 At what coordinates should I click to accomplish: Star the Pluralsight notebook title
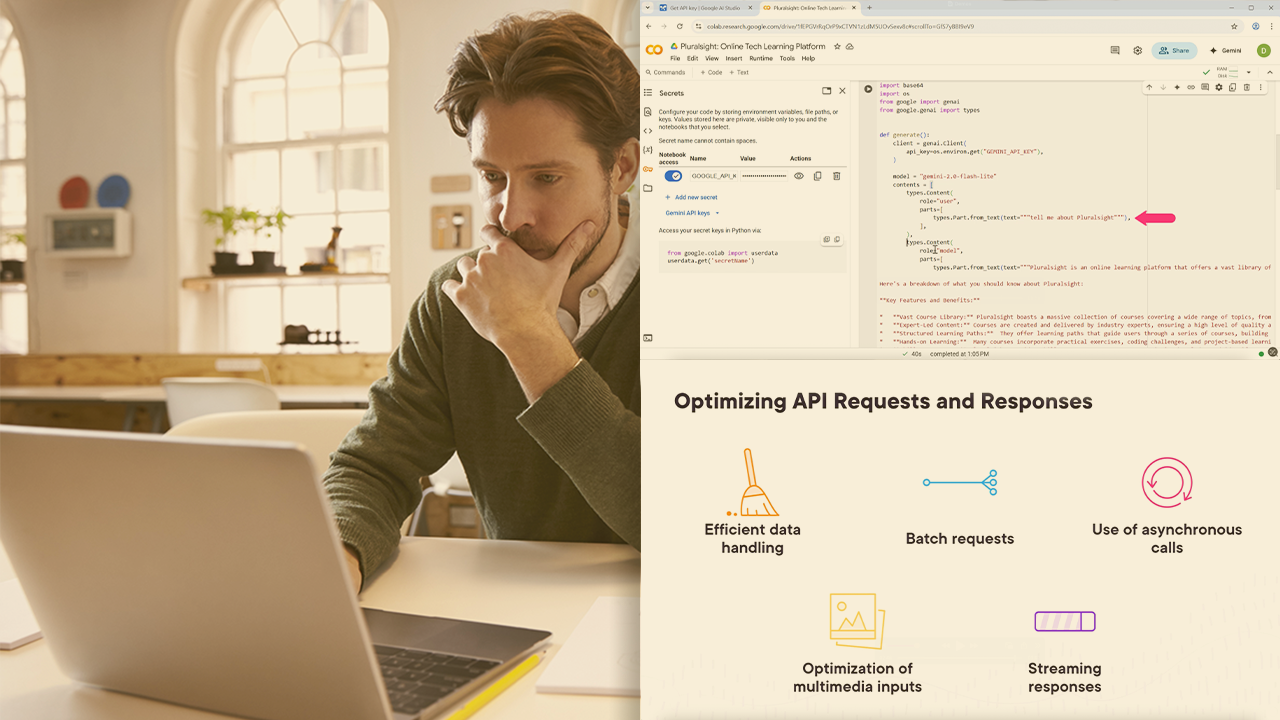pos(837,46)
